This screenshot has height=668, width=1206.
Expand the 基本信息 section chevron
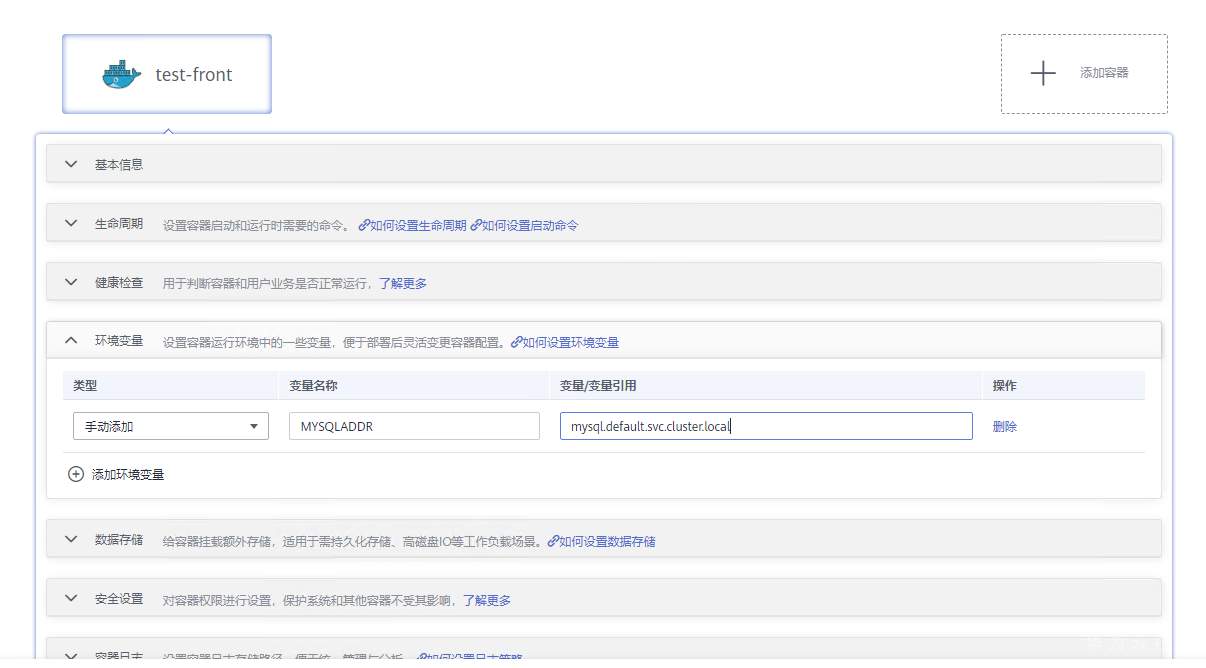pos(71,164)
